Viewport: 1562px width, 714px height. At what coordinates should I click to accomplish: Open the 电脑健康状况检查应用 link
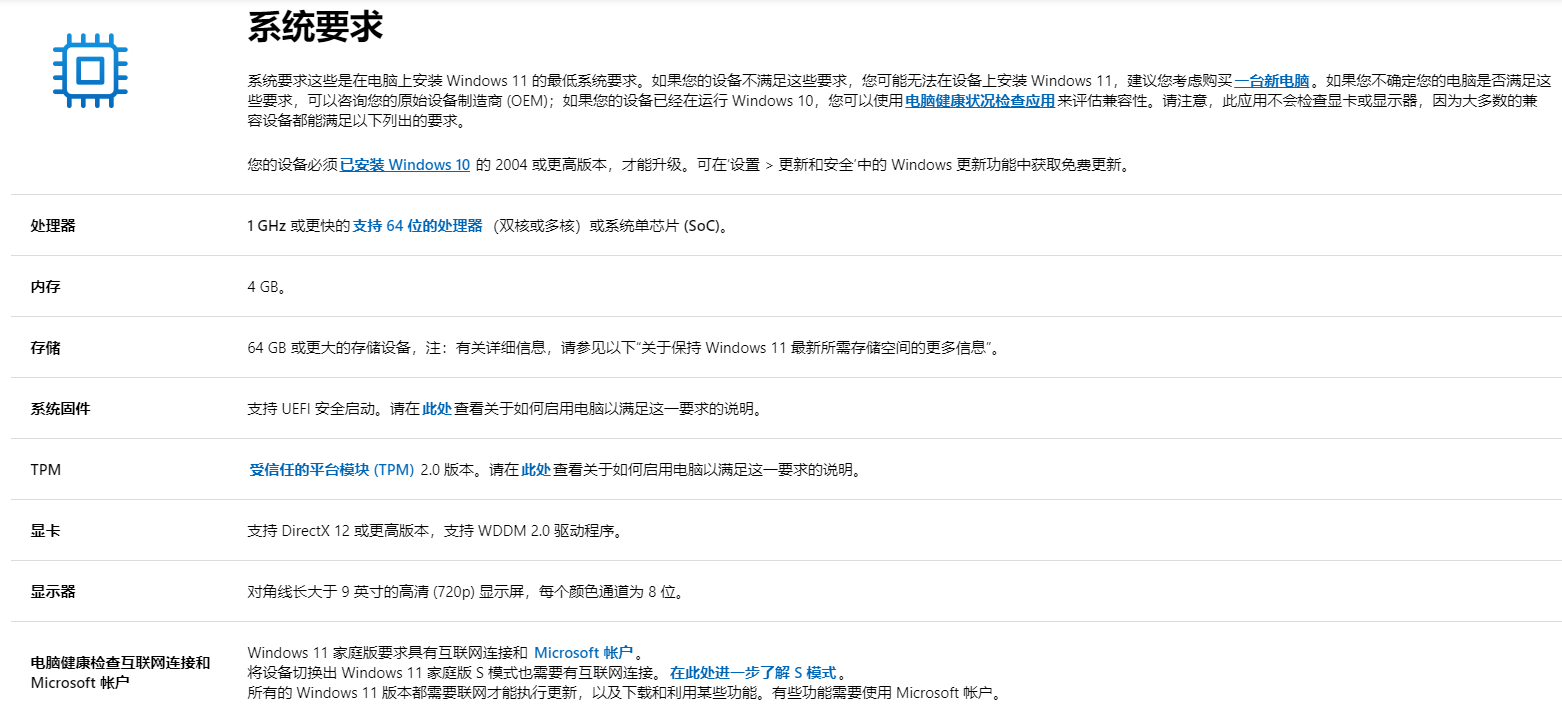[x=978, y=102]
